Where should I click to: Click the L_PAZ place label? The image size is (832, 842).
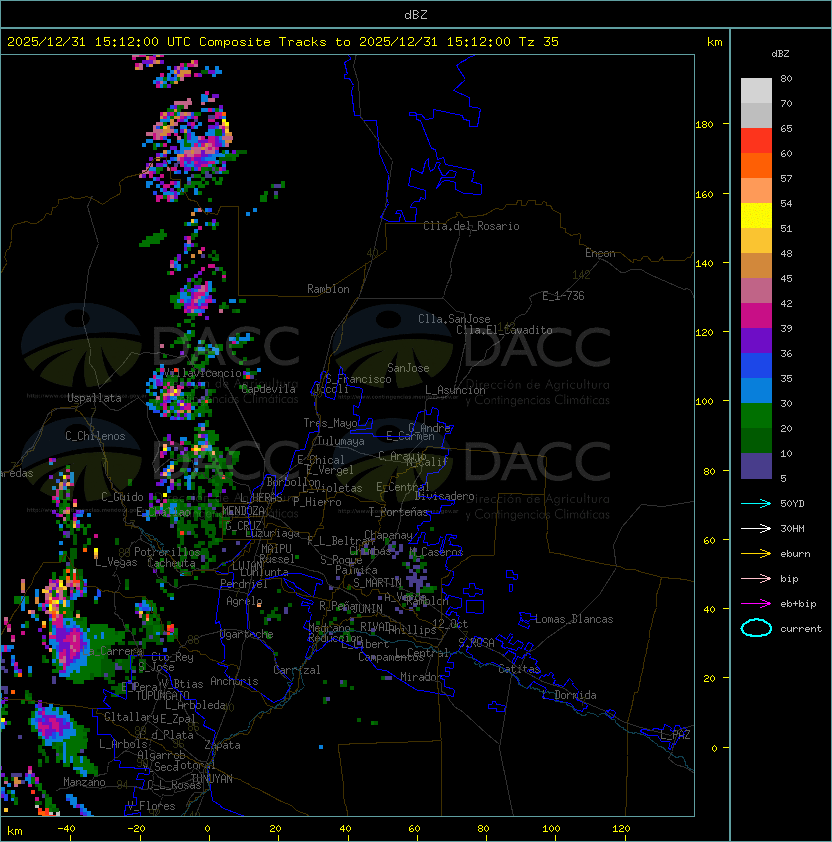click(675, 734)
